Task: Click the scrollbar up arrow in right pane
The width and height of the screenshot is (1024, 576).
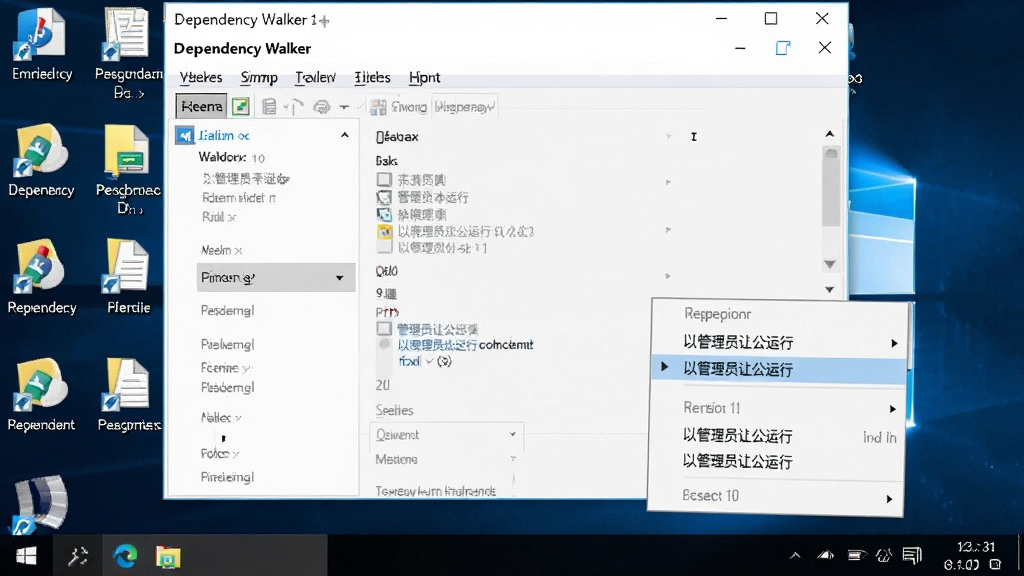Action: pos(830,134)
